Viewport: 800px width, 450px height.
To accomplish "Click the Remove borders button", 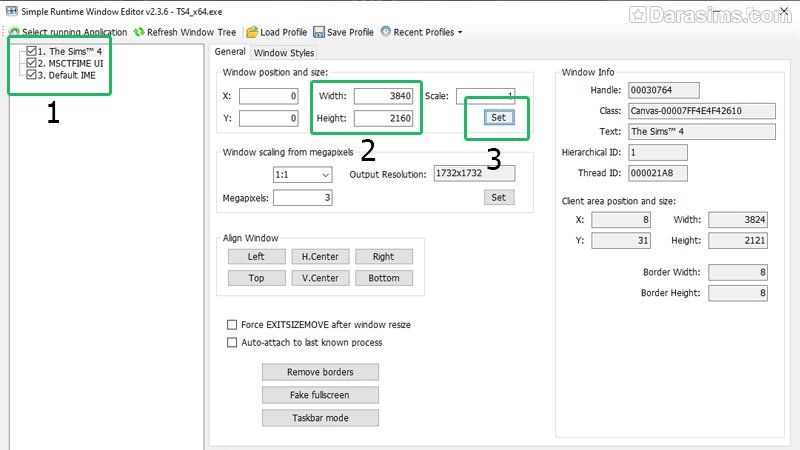I will [320, 372].
